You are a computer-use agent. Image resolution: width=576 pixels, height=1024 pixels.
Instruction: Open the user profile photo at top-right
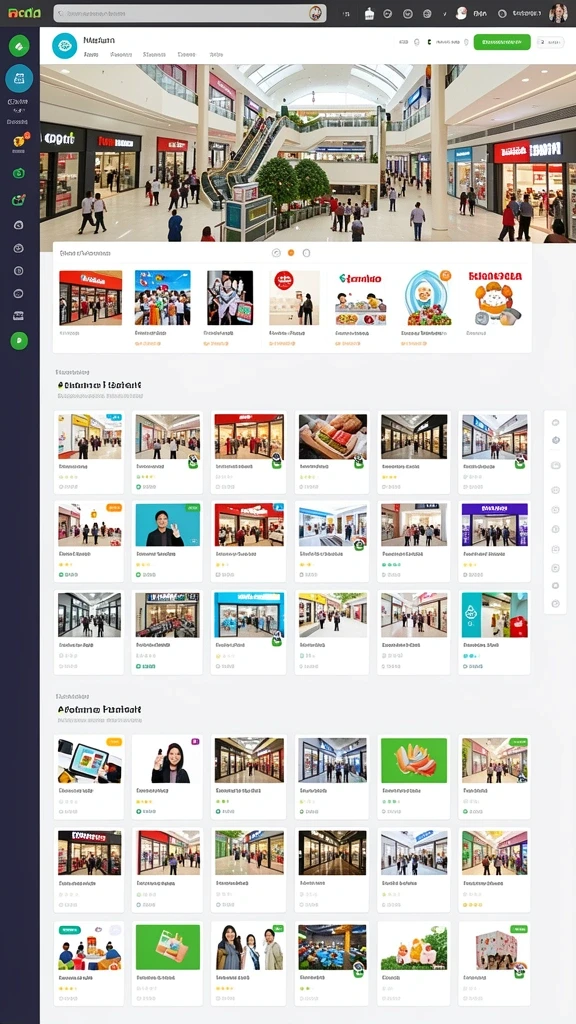point(558,12)
